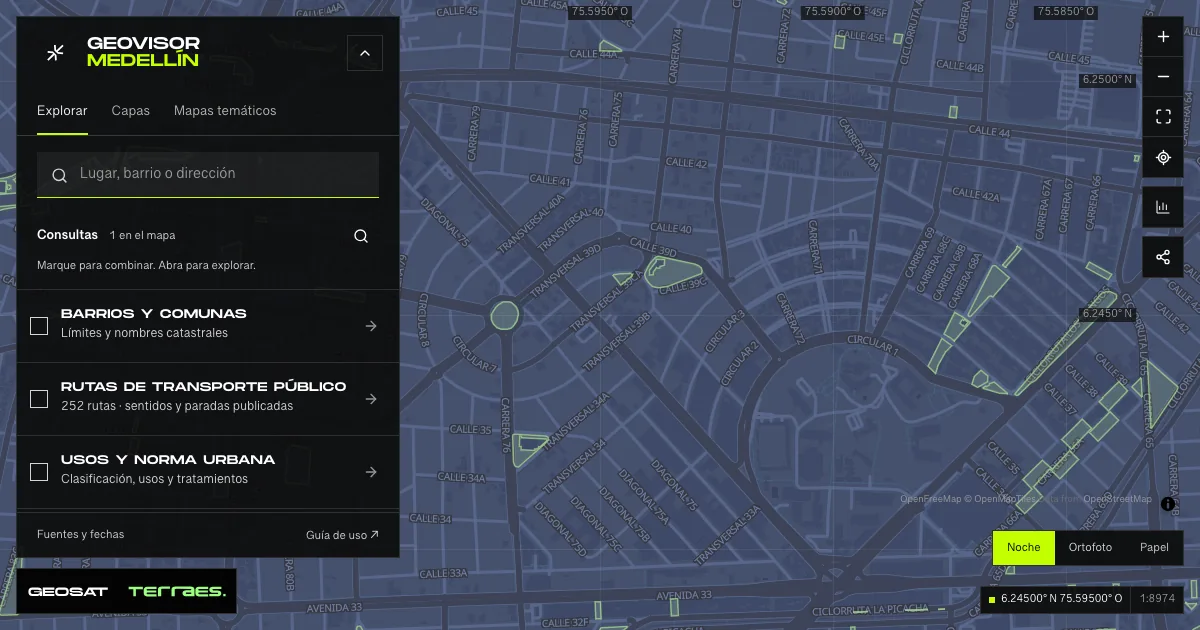Image resolution: width=1200 pixels, height=630 pixels.
Task: Open the Guía de uso link
Action: (x=342, y=535)
